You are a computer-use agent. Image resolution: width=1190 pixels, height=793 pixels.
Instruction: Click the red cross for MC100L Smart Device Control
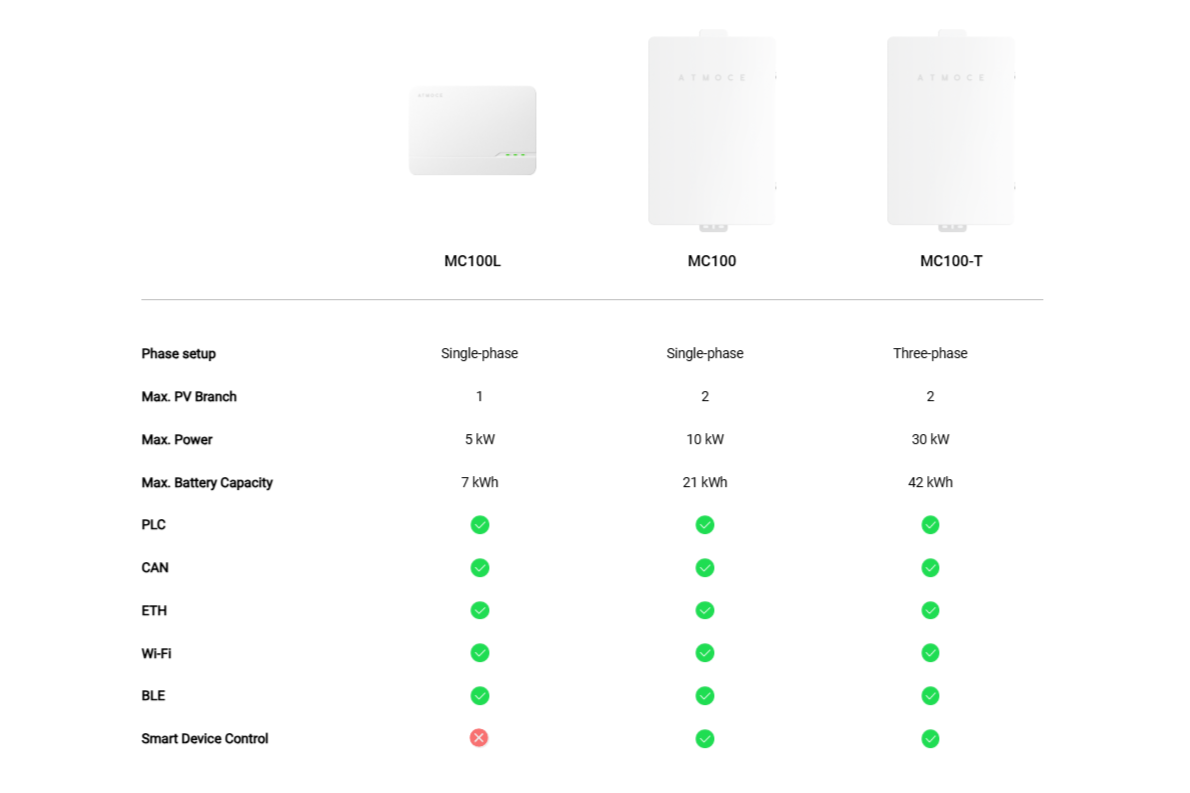pos(479,738)
